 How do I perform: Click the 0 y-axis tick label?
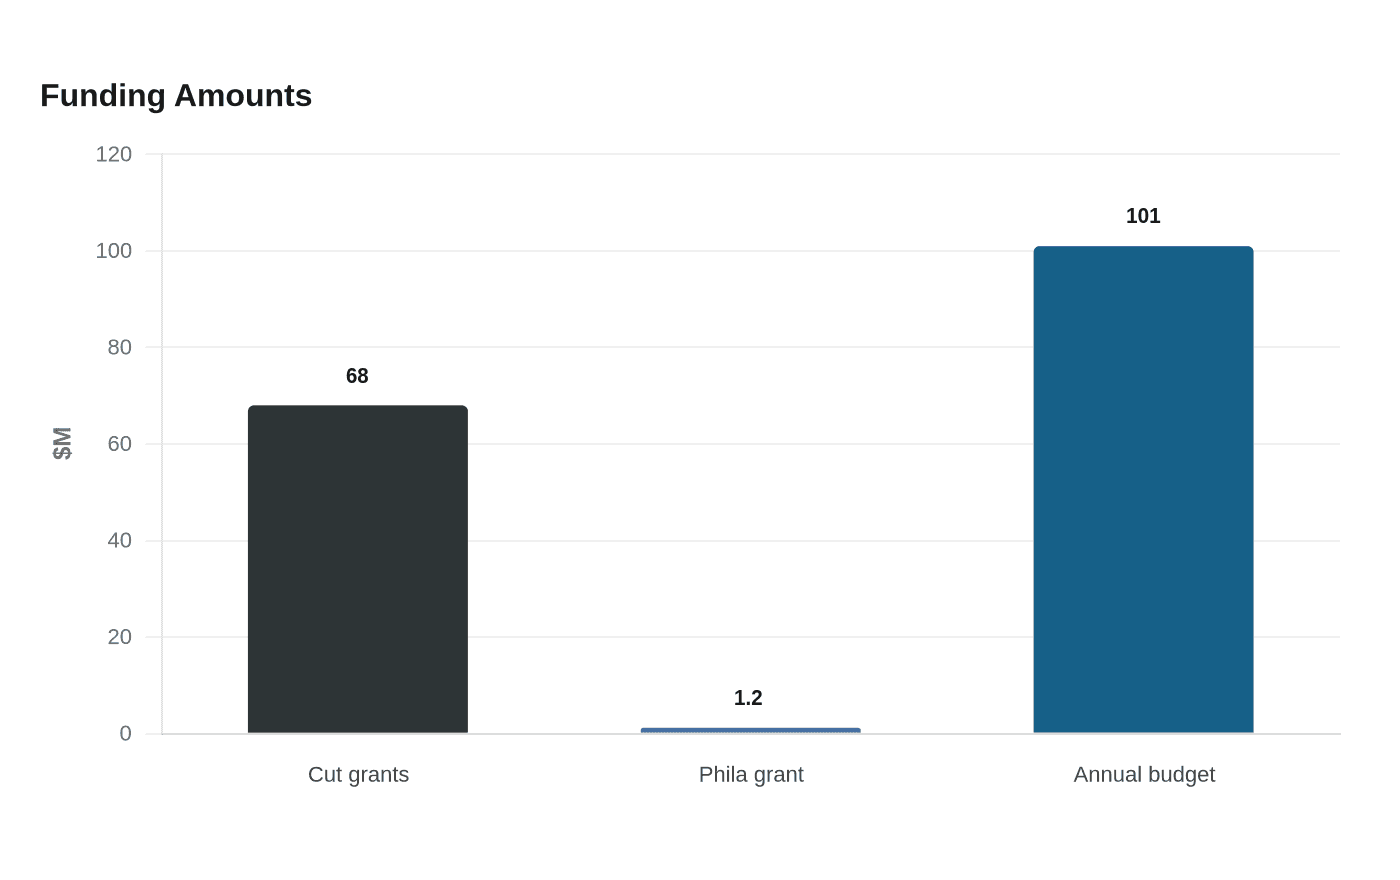point(126,734)
